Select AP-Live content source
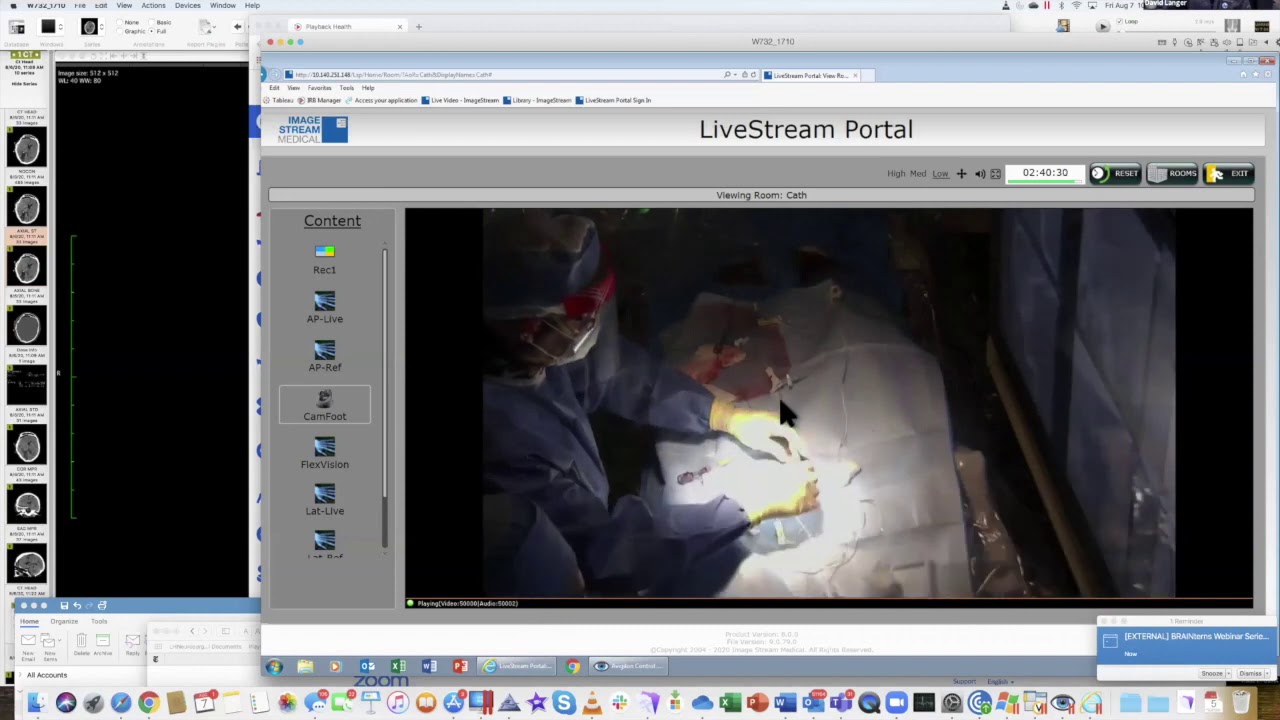 pyautogui.click(x=324, y=308)
